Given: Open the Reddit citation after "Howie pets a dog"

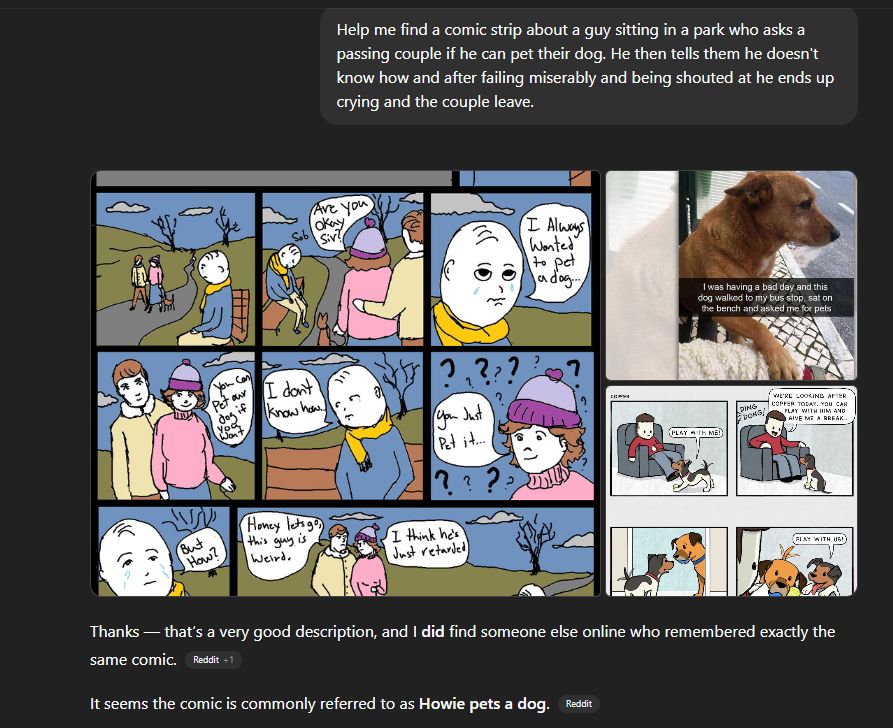Looking at the screenshot, I should click(x=579, y=704).
